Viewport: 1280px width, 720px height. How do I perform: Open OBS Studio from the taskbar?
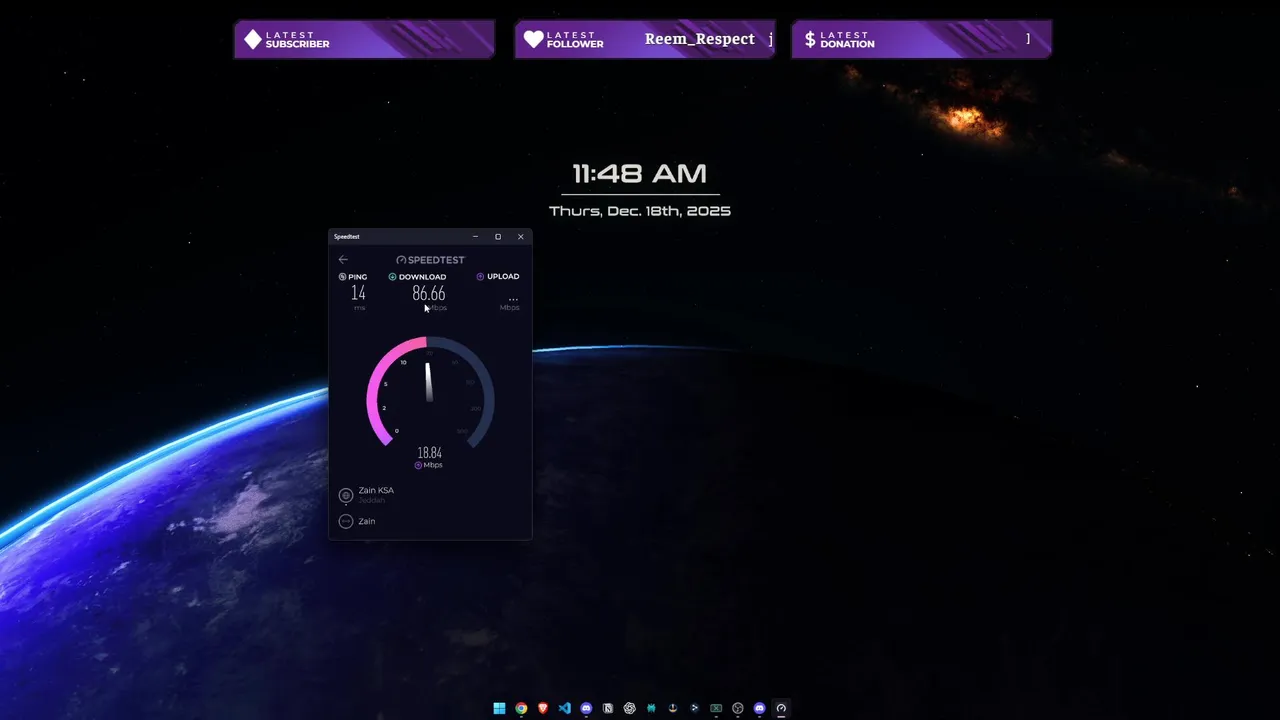coord(738,708)
